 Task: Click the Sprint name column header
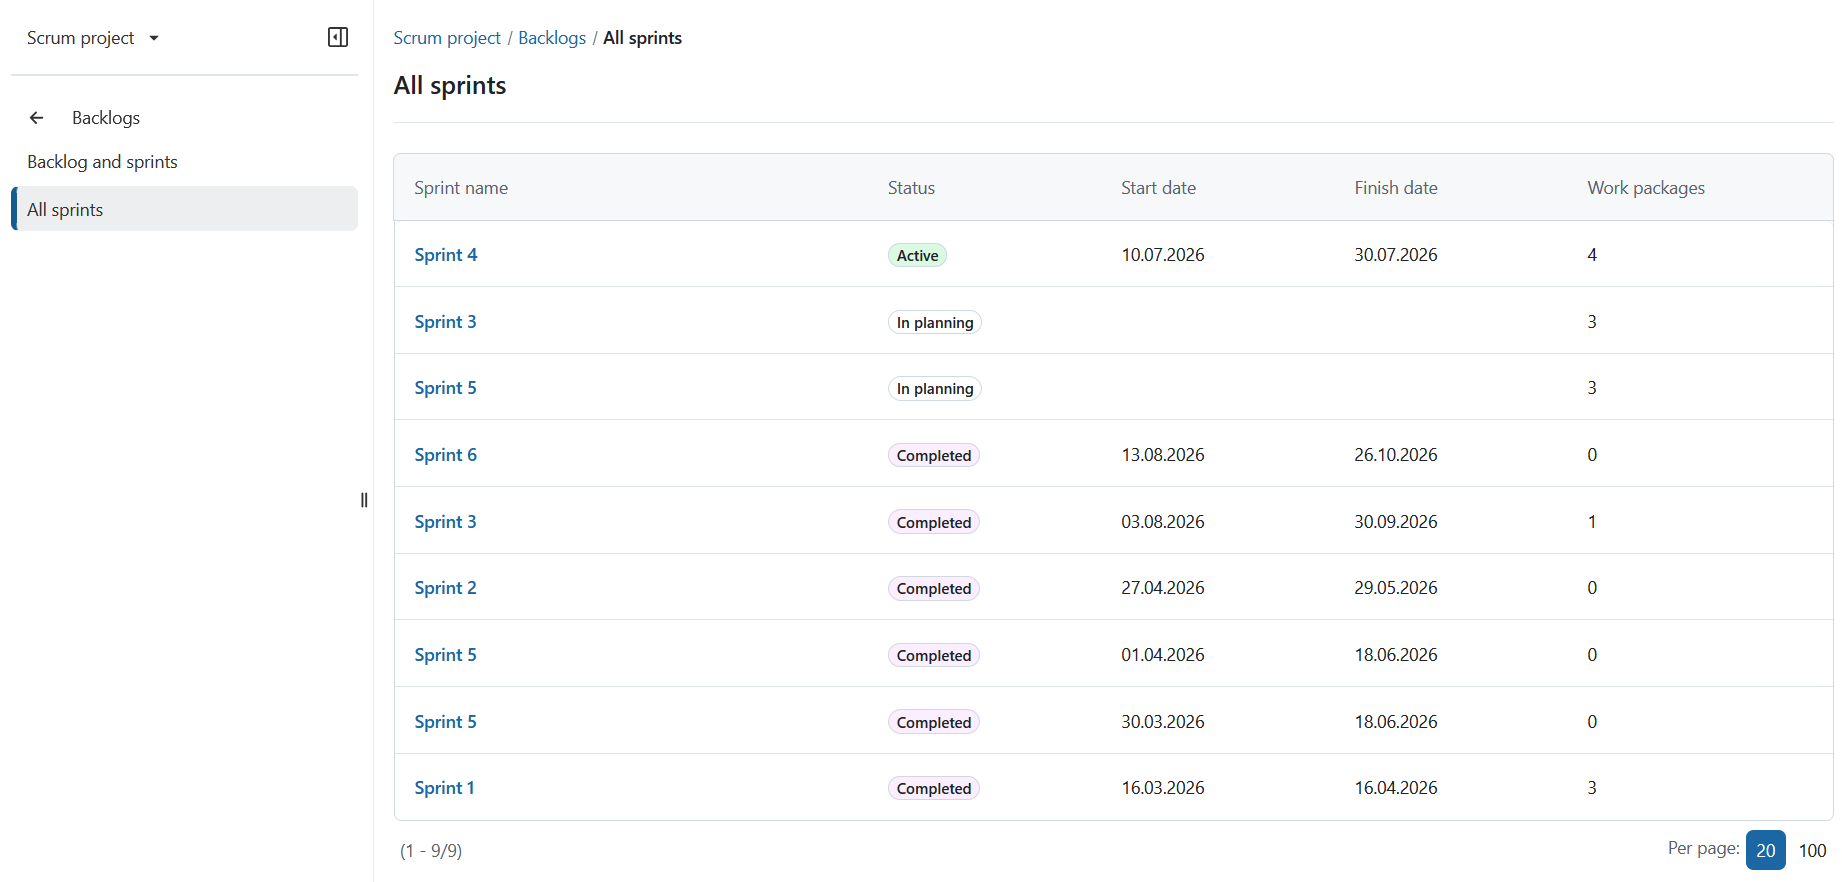tap(461, 188)
